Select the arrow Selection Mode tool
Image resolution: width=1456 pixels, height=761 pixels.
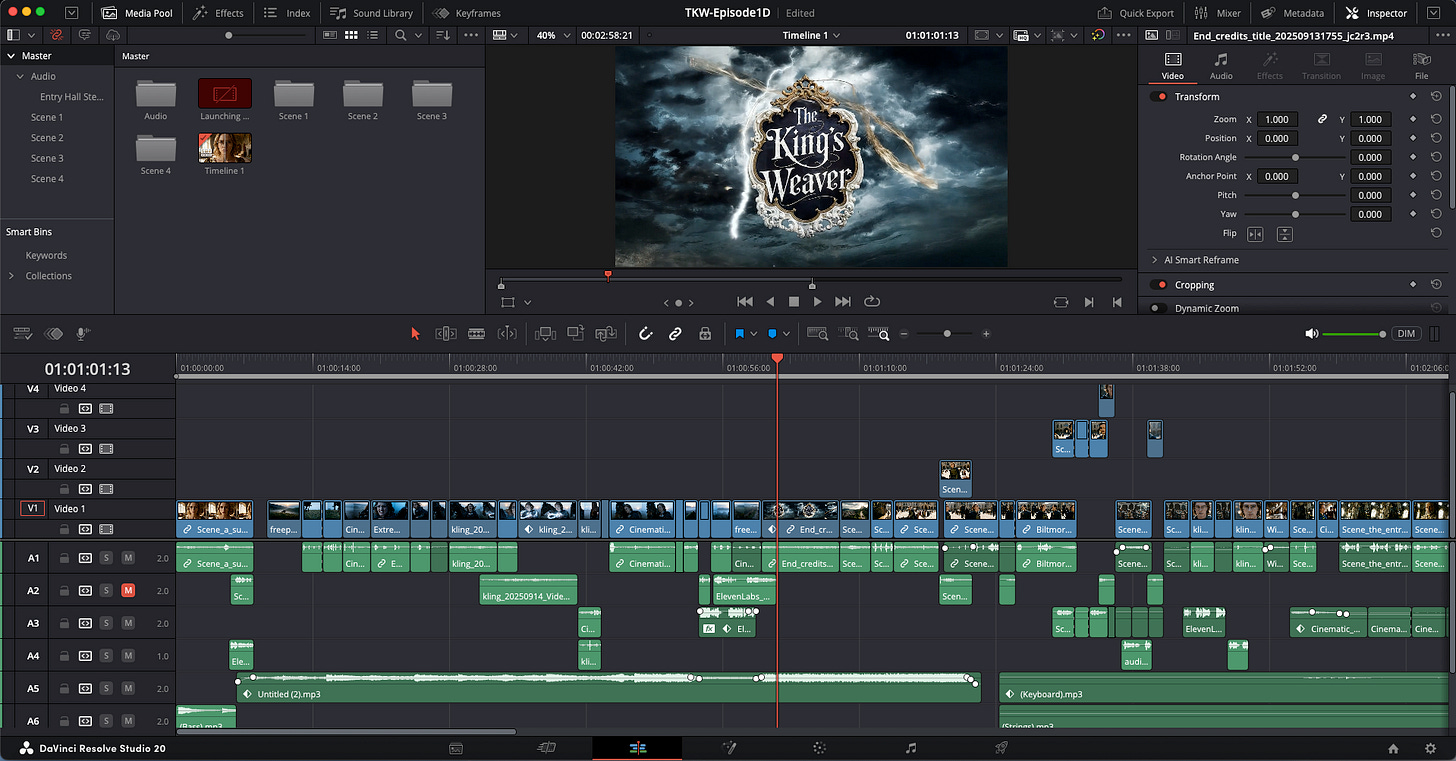pos(416,334)
